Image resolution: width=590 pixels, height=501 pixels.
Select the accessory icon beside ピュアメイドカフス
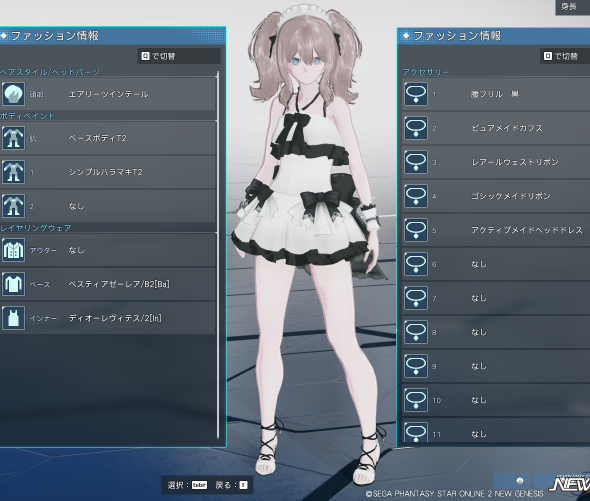(x=416, y=128)
